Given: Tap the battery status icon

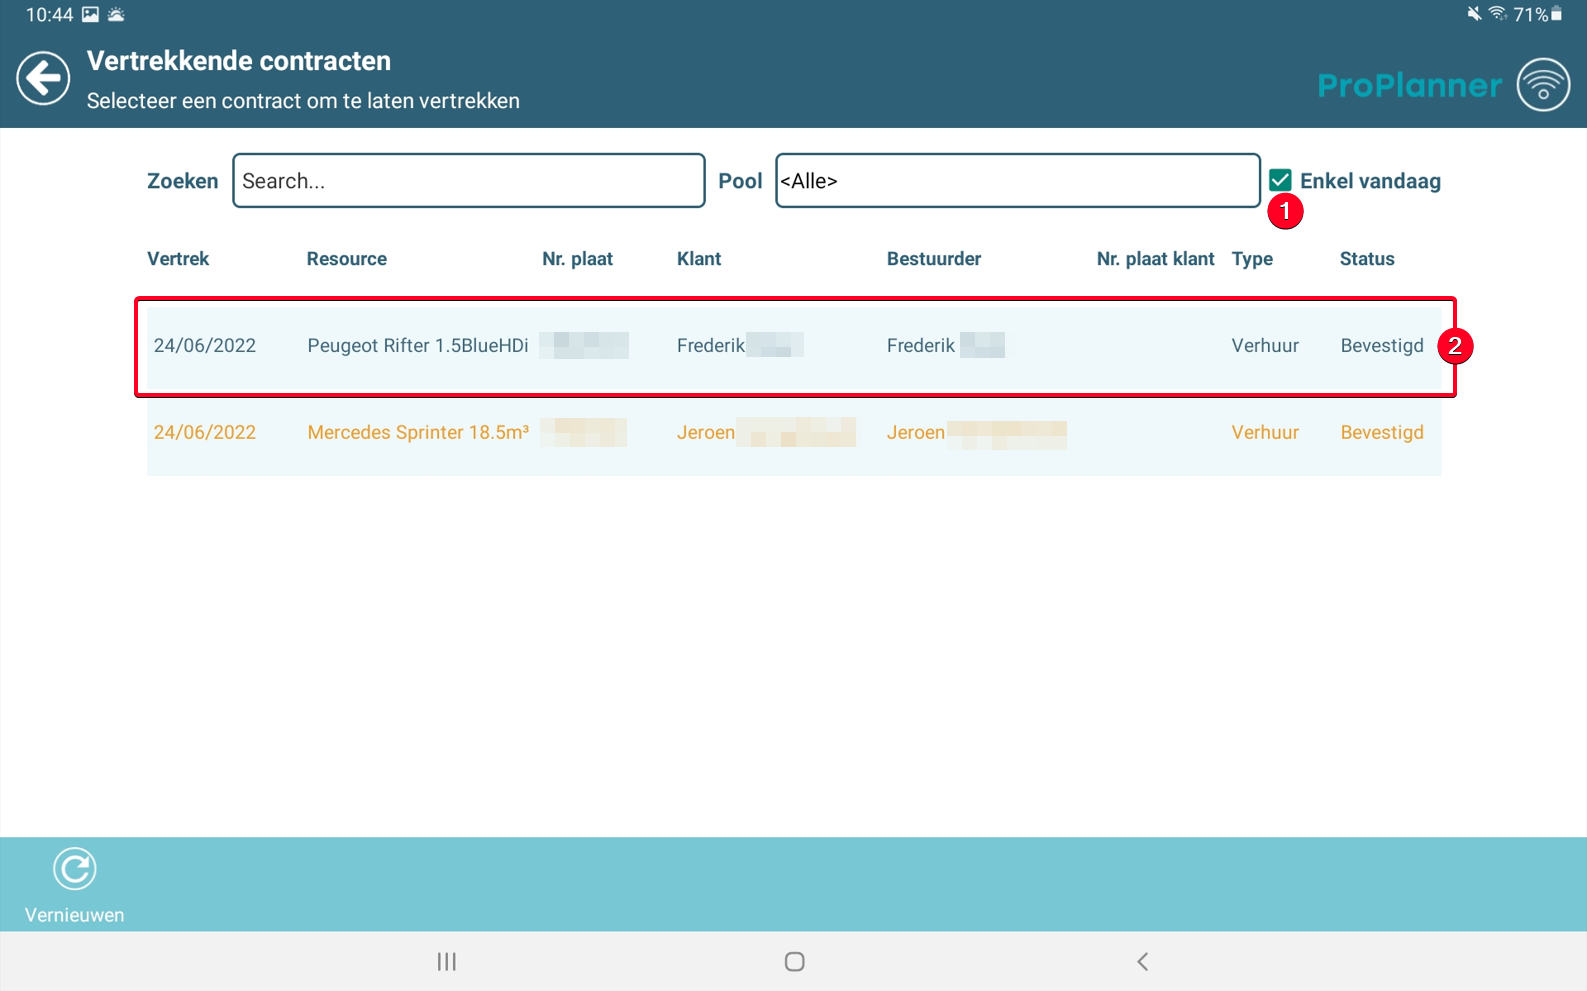Looking at the screenshot, I should pyautogui.click(x=1556, y=14).
